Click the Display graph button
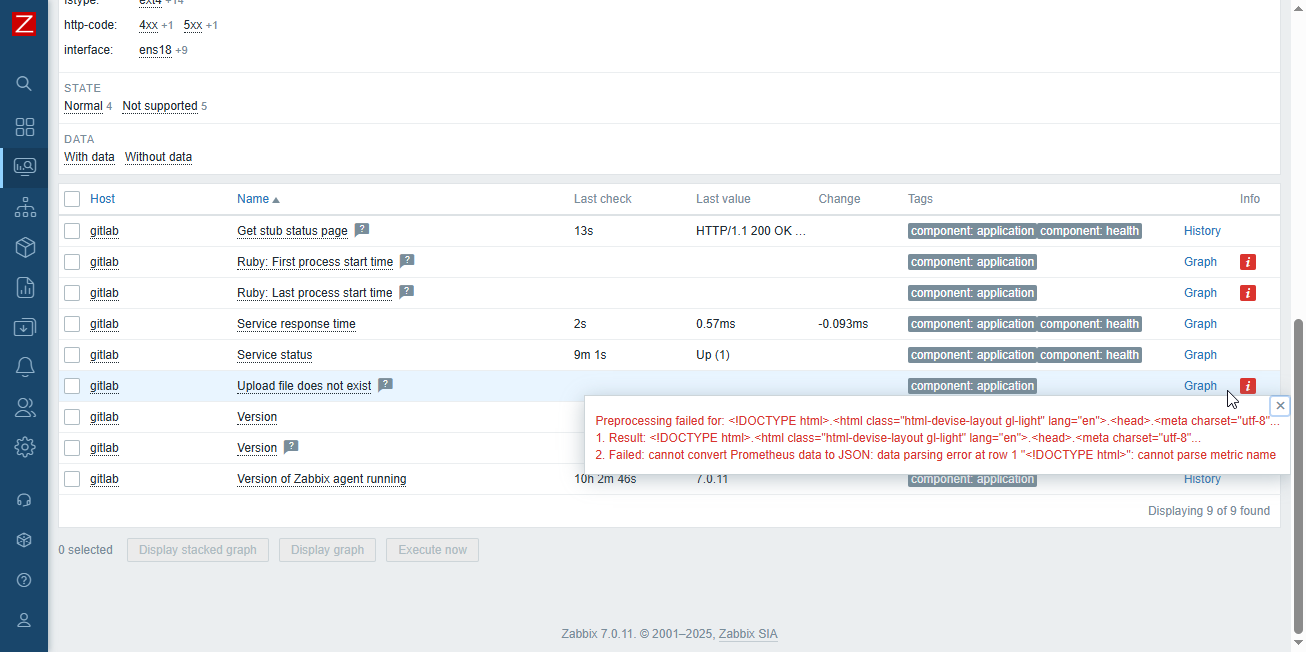1306x652 pixels. pos(328,550)
